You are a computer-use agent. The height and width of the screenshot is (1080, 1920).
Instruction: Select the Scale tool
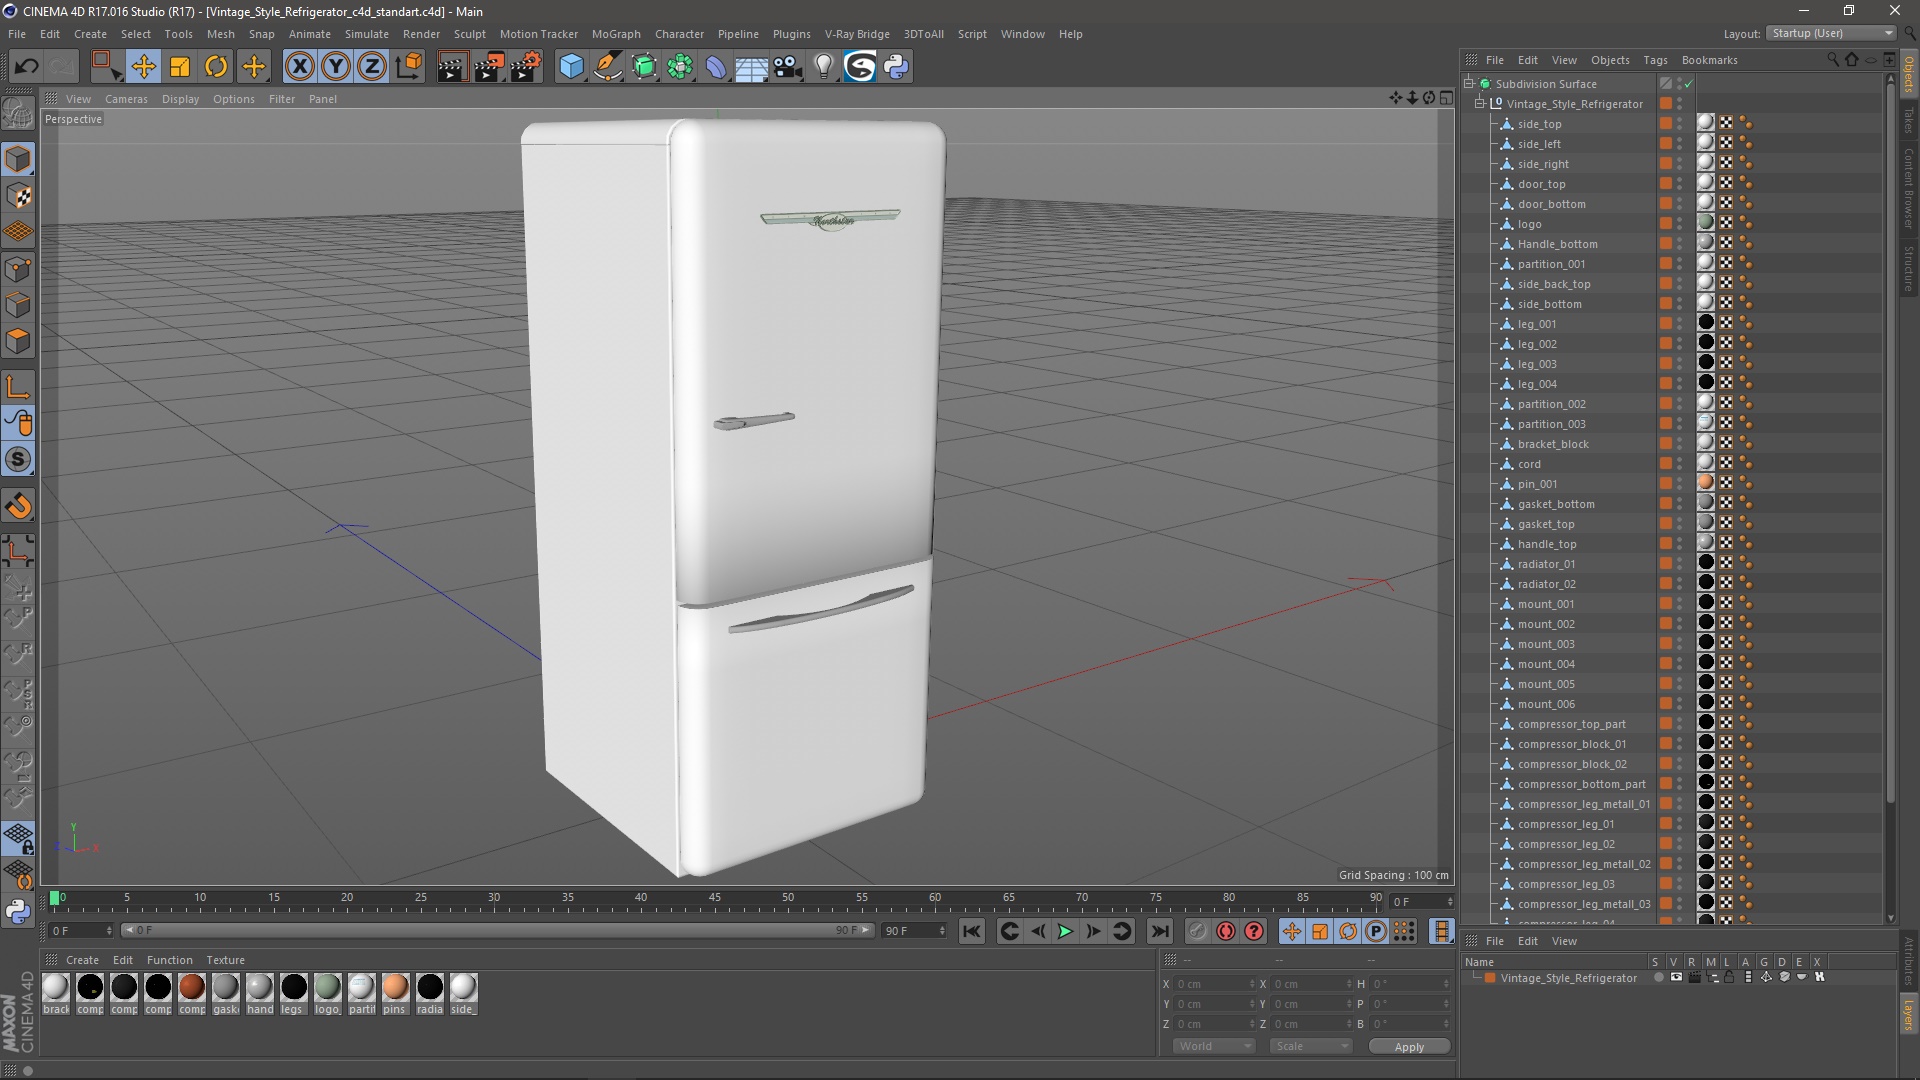[180, 67]
